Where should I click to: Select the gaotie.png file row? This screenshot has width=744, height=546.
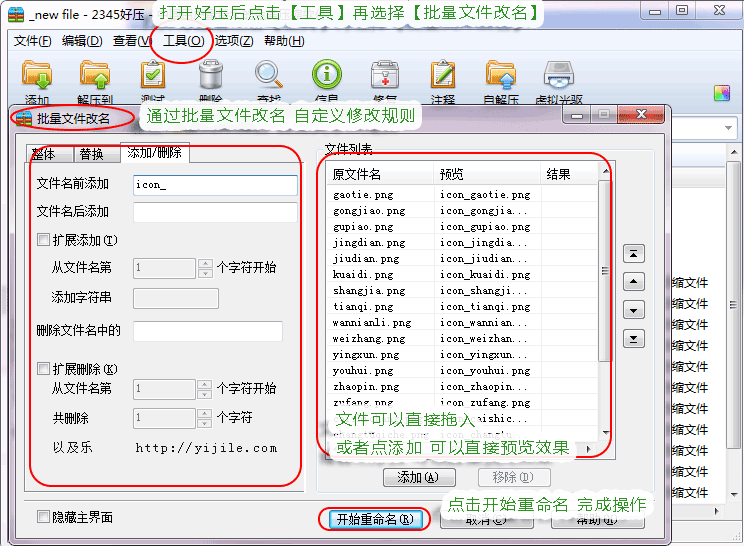[462, 194]
